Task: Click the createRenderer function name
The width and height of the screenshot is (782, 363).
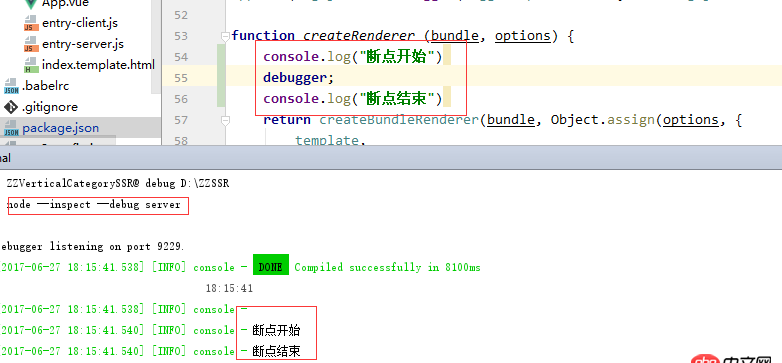Action: coord(359,36)
